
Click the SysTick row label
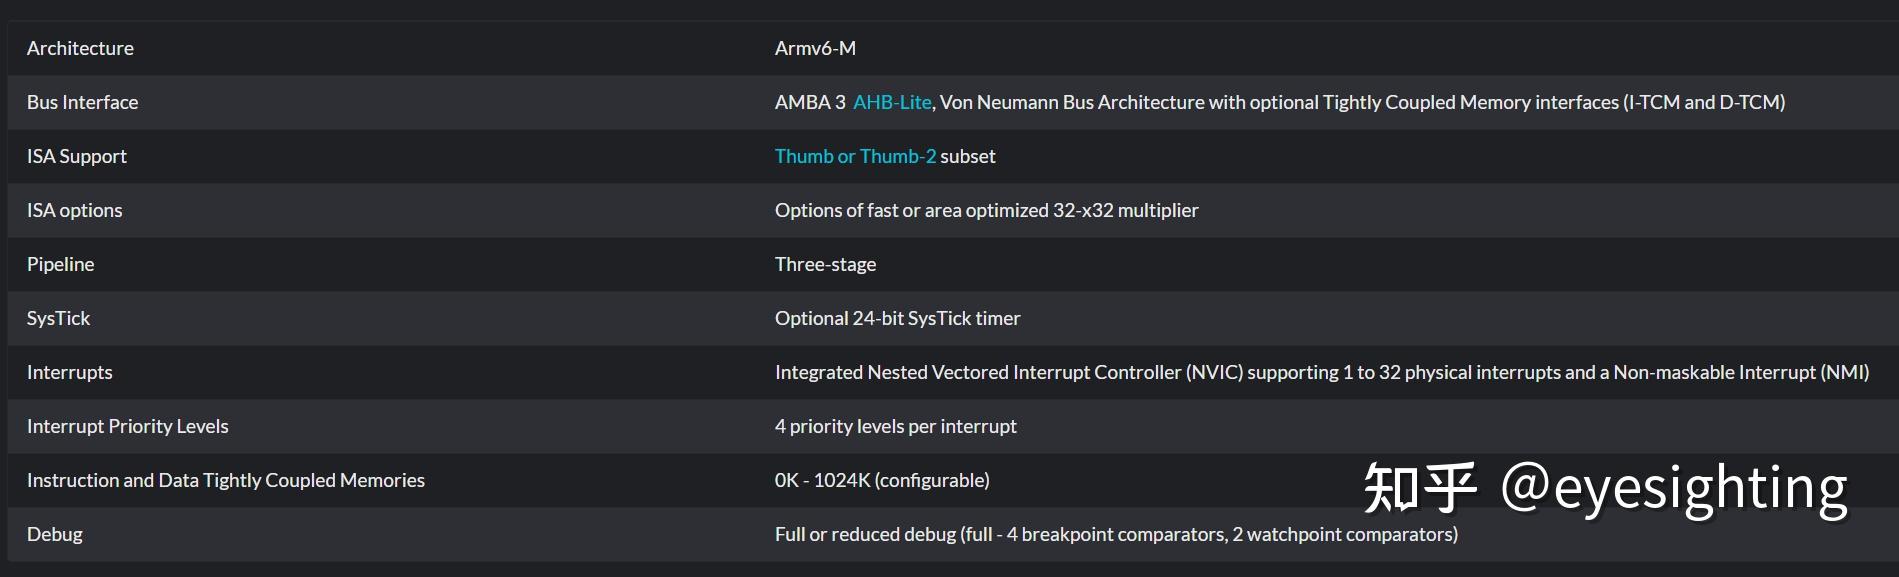point(58,318)
